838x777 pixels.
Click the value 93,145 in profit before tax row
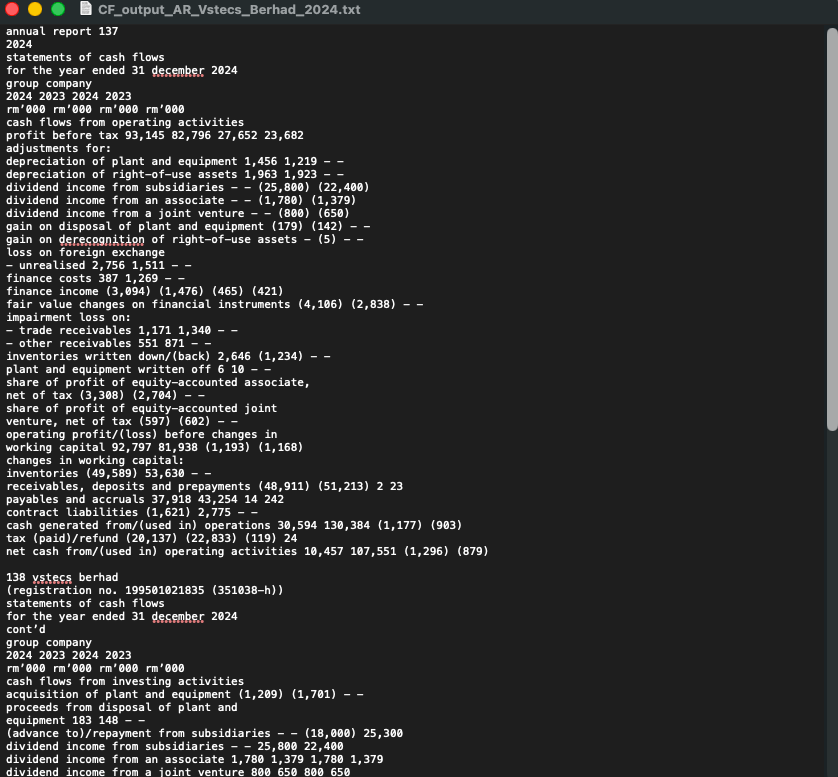tap(145, 136)
